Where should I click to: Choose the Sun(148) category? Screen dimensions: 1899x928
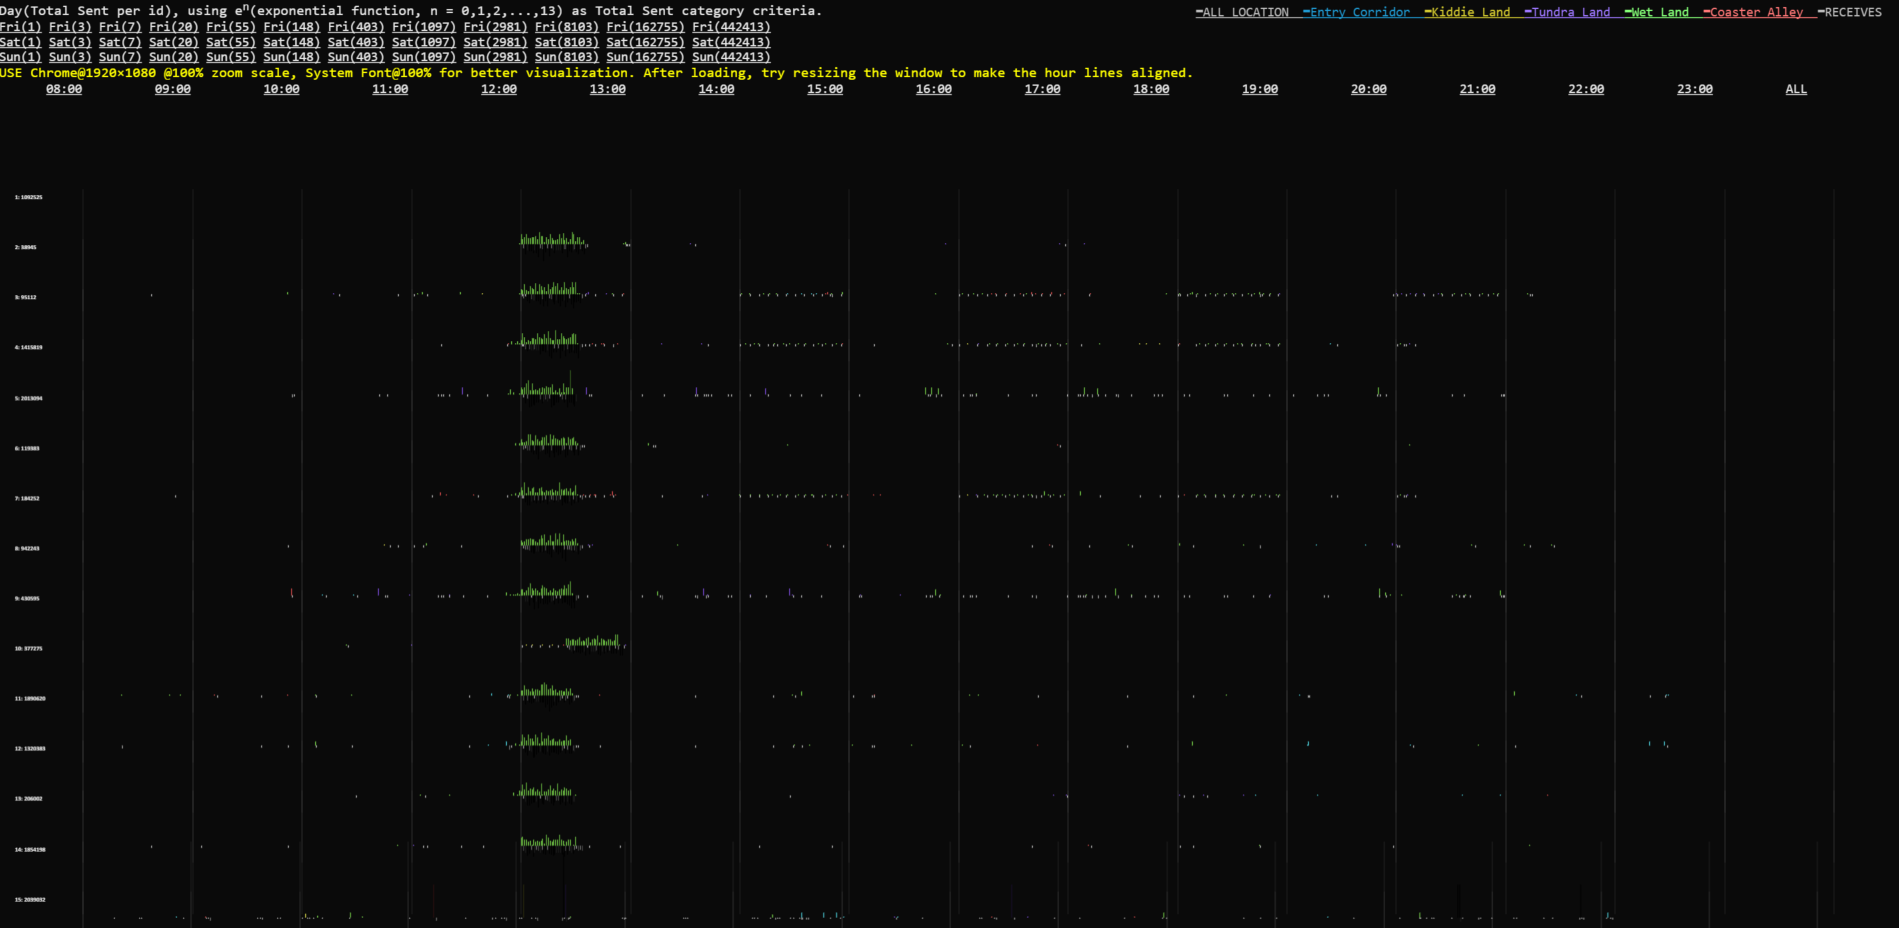292,57
